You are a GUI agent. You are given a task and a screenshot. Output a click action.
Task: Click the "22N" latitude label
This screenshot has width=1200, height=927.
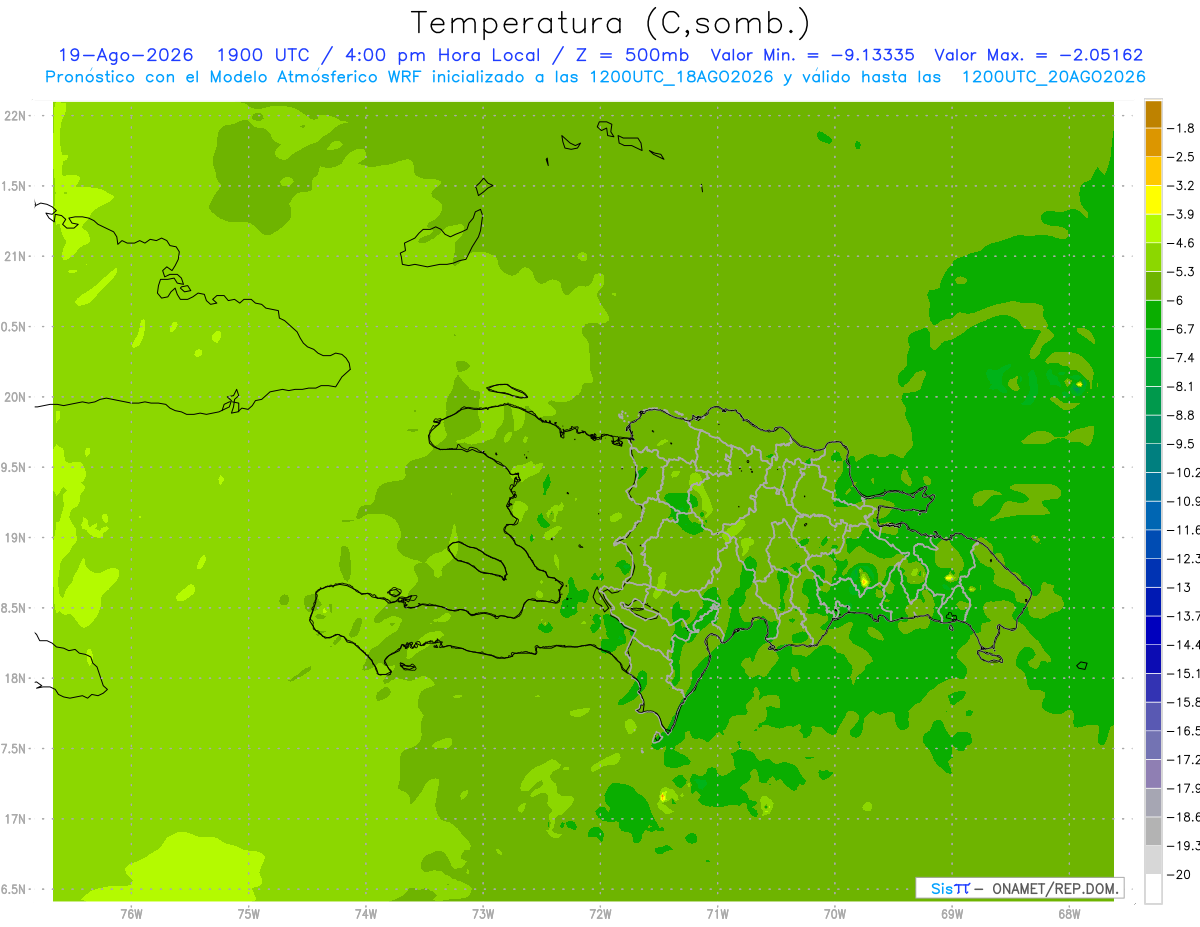(x=16, y=115)
